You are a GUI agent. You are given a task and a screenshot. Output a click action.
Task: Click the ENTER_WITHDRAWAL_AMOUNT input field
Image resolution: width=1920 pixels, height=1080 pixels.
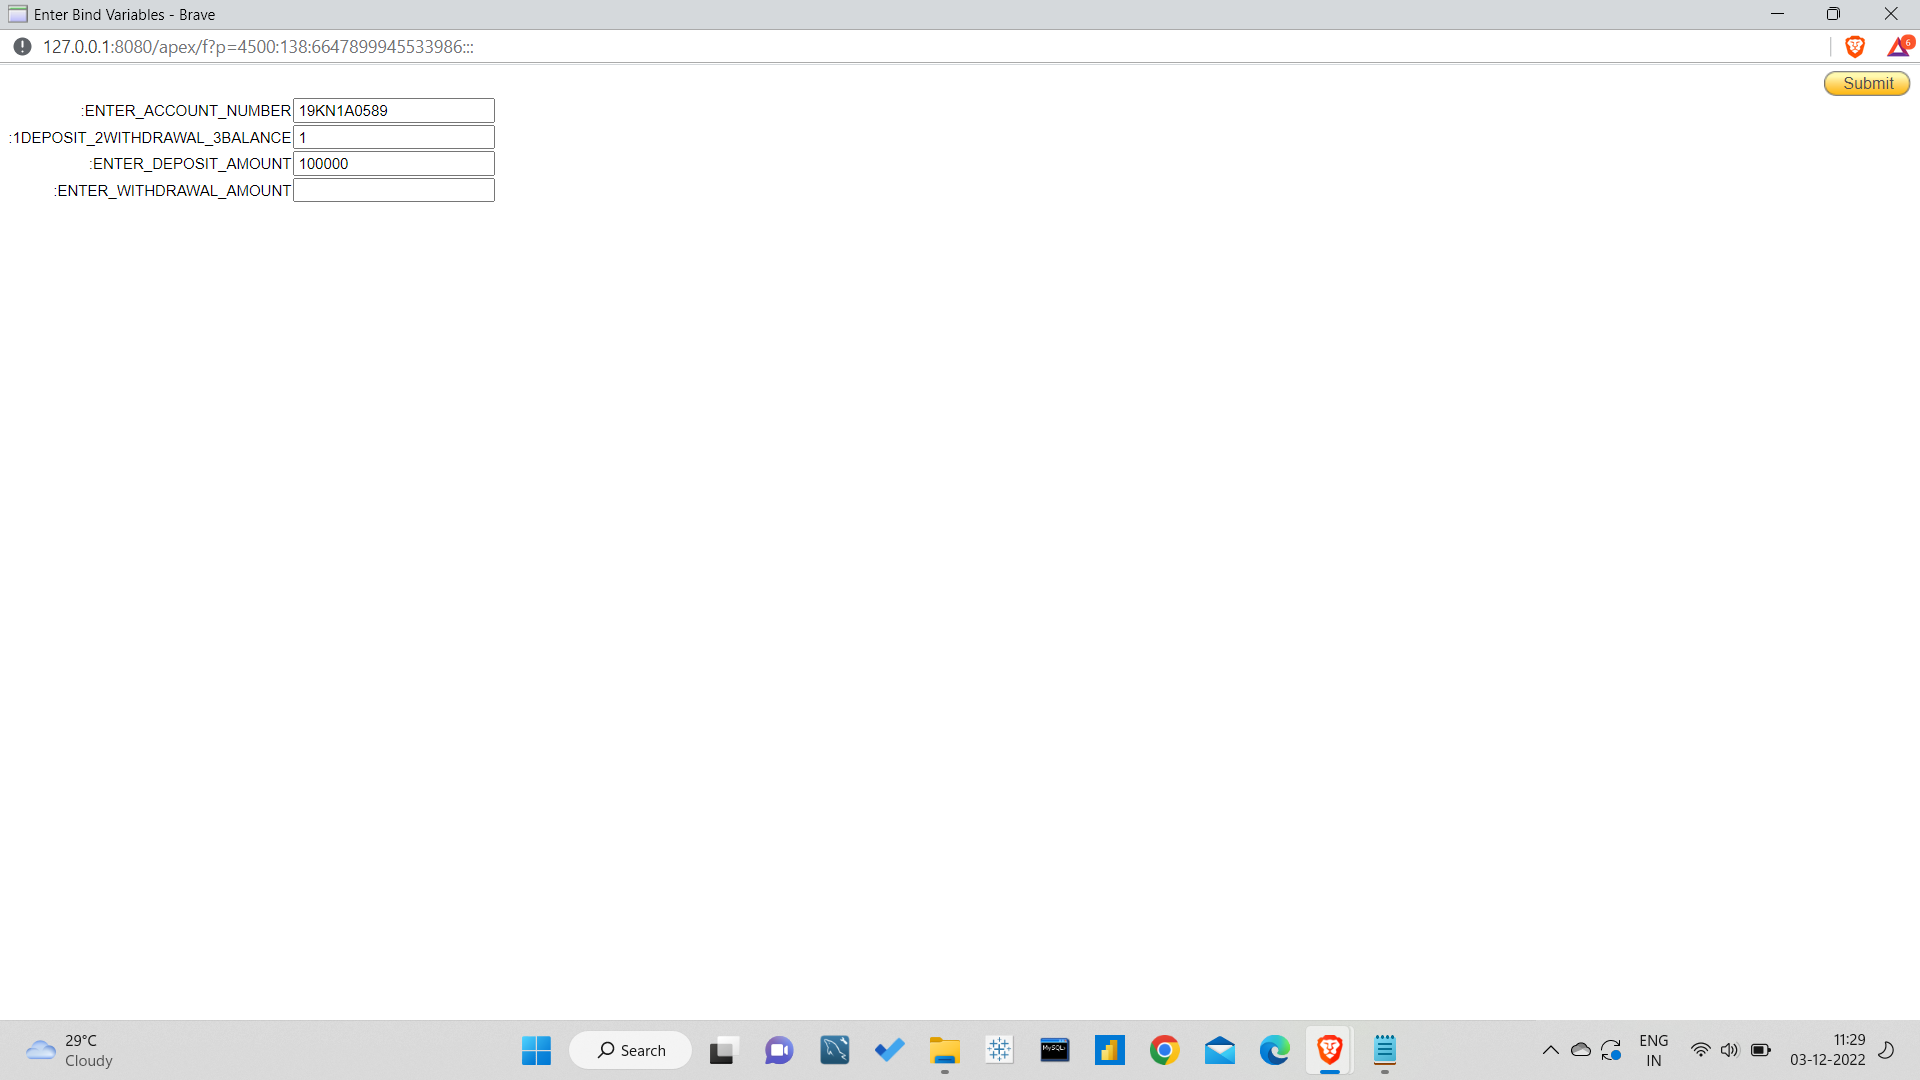click(393, 189)
